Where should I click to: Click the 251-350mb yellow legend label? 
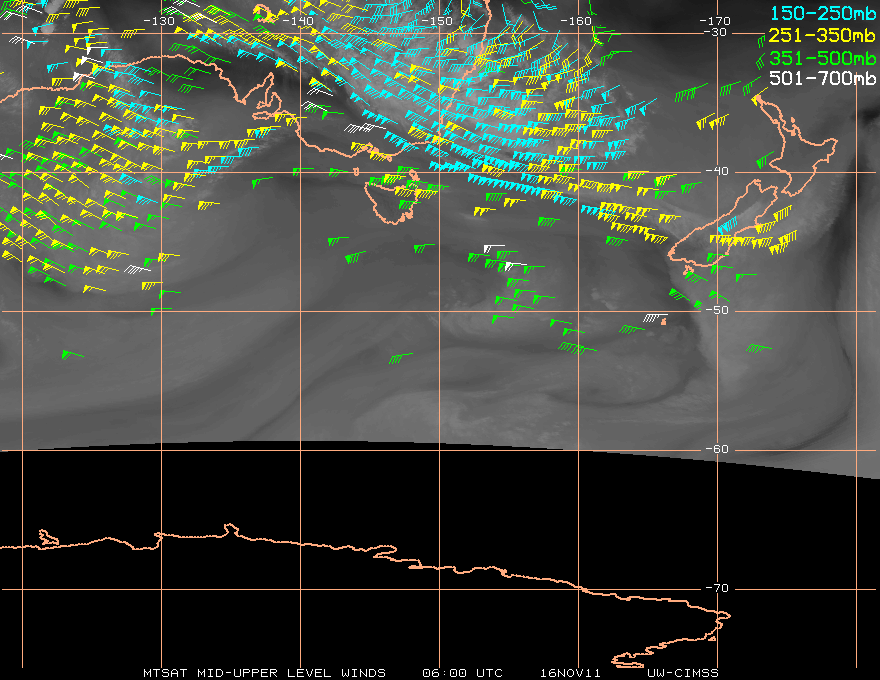(x=822, y=35)
